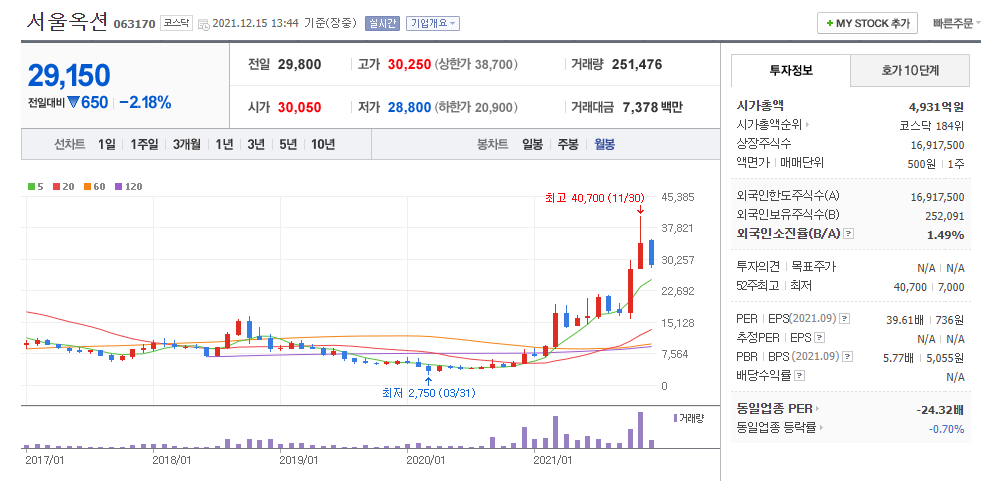Click the 저가 value 28,800
Image resolution: width=995 pixels, height=481 pixels.
coord(409,107)
